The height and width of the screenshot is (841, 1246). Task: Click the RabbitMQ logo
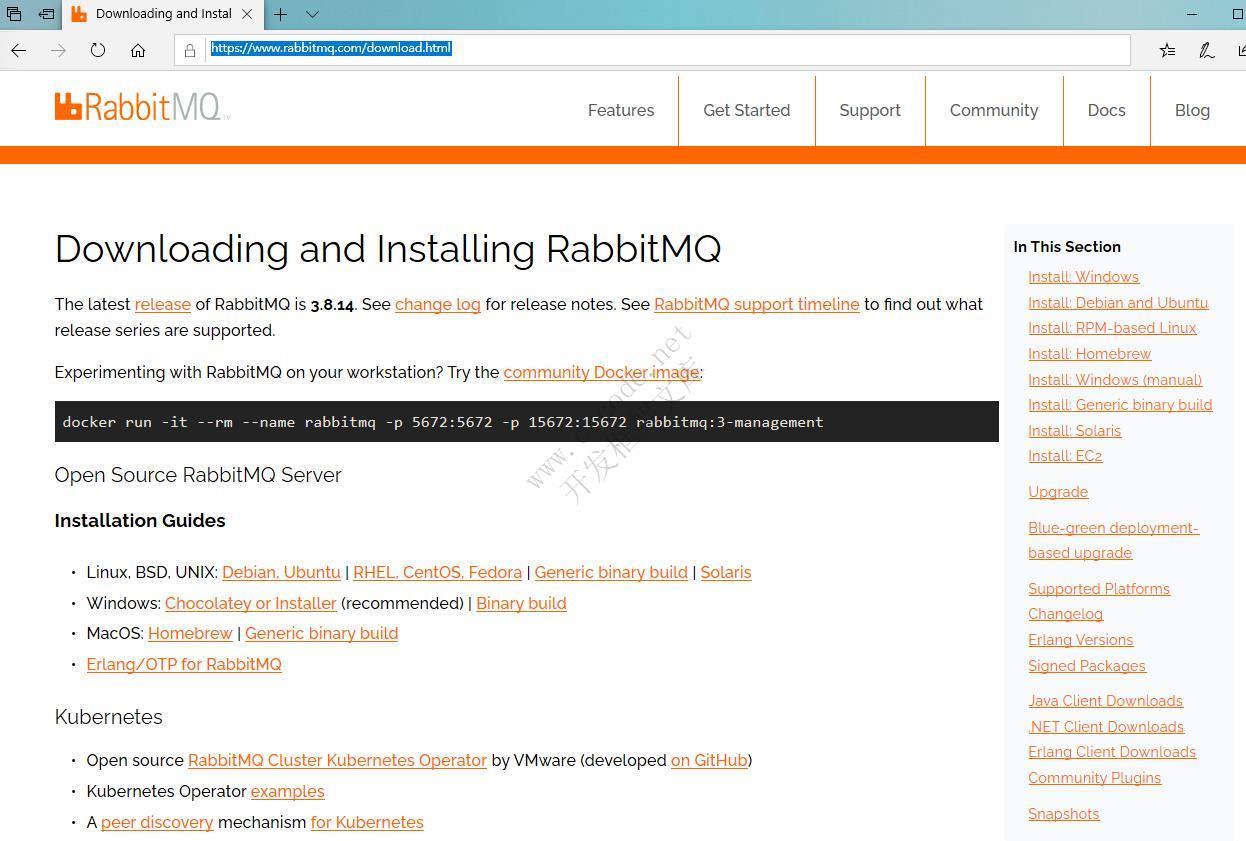pos(142,107)
